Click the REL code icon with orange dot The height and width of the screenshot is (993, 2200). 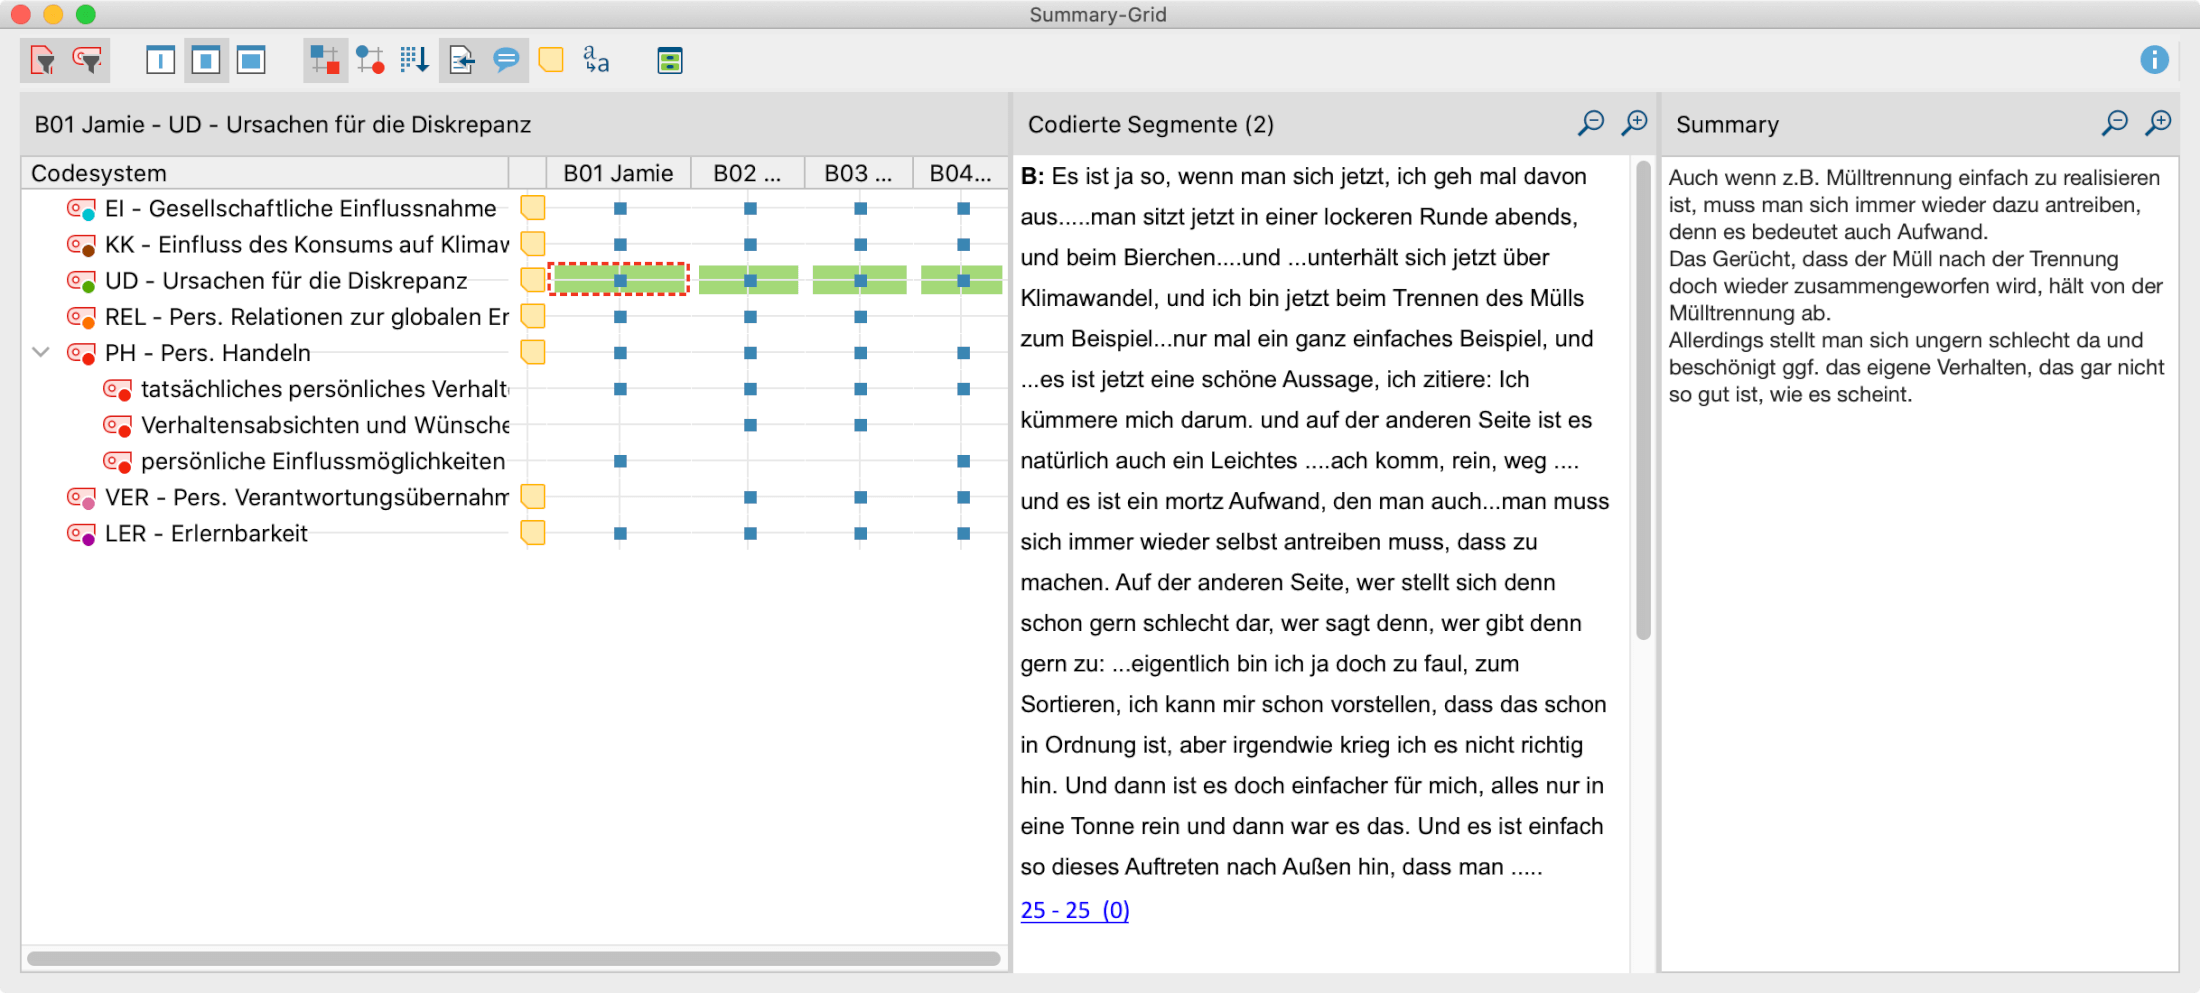point(81,317)
